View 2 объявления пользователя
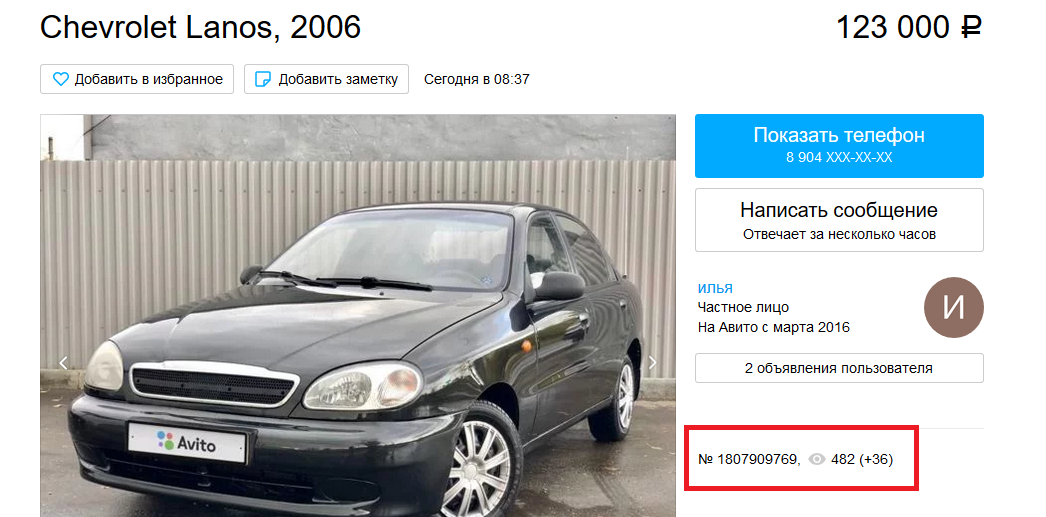 pos(839,368)
